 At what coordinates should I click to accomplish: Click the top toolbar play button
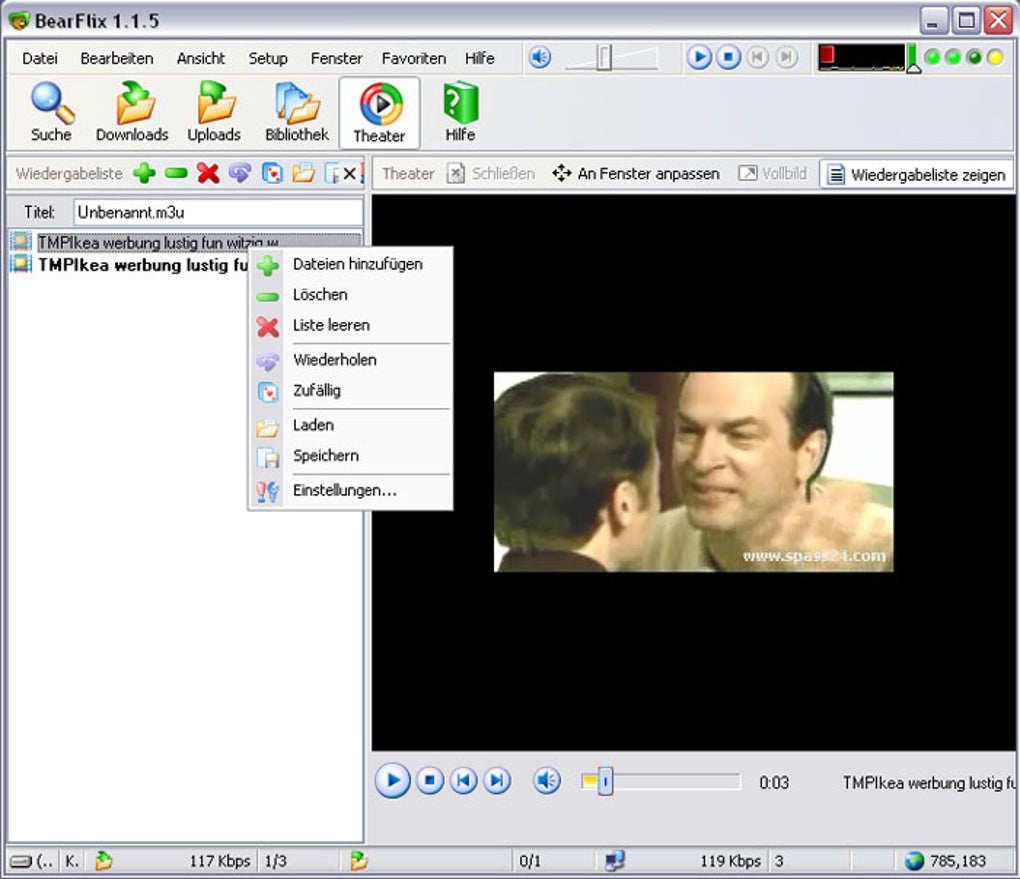(x=699, y=58)
